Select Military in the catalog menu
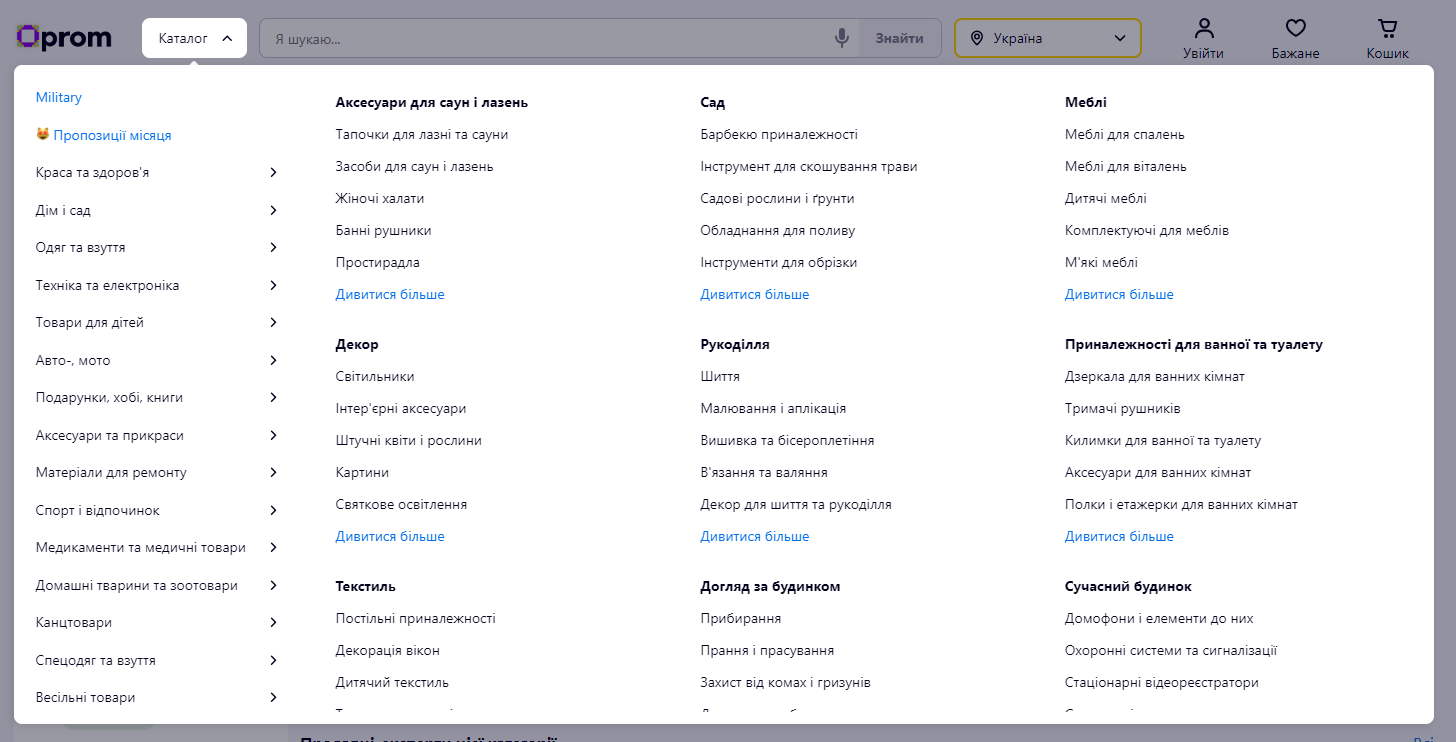 click(59, 97)
